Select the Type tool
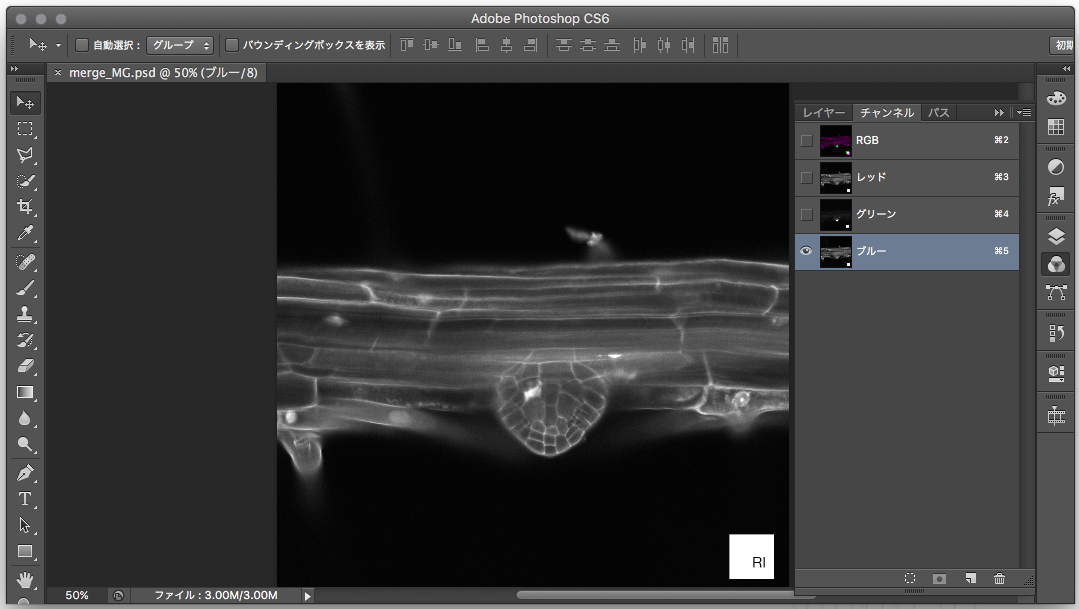 [25, 498]
